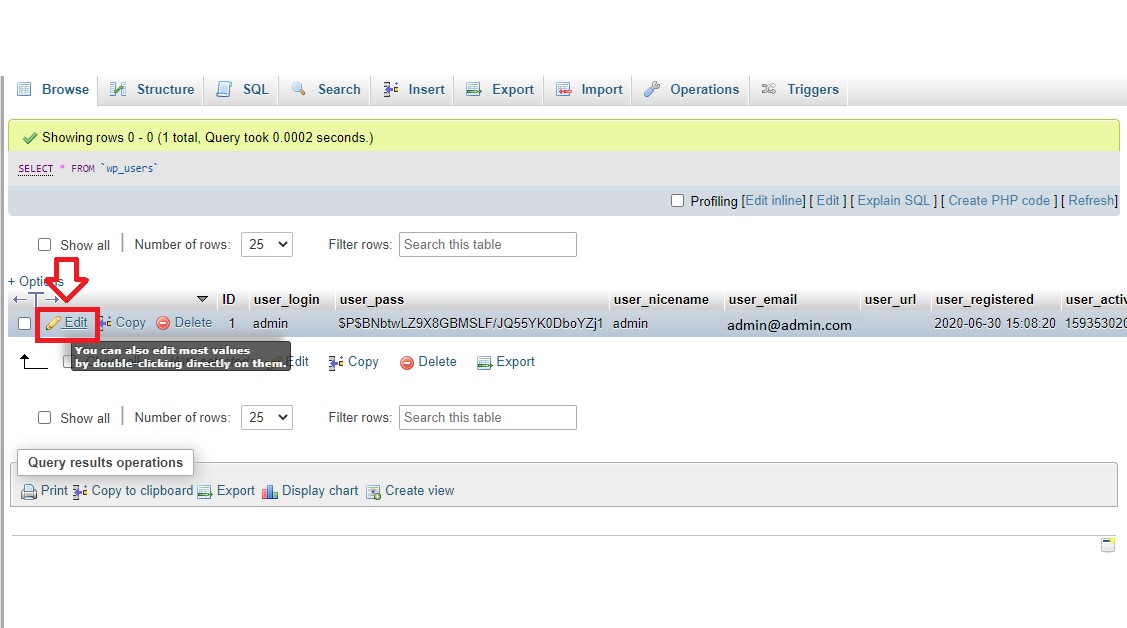
Task: Click the upper Filter rows search field
Action: pyautogui.click(x=488, y=244)
